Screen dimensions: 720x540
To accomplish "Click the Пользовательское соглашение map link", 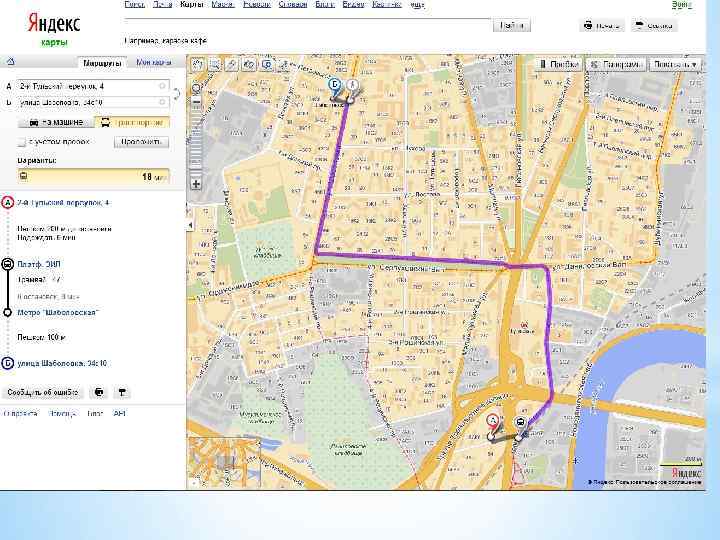I will 658,482.
